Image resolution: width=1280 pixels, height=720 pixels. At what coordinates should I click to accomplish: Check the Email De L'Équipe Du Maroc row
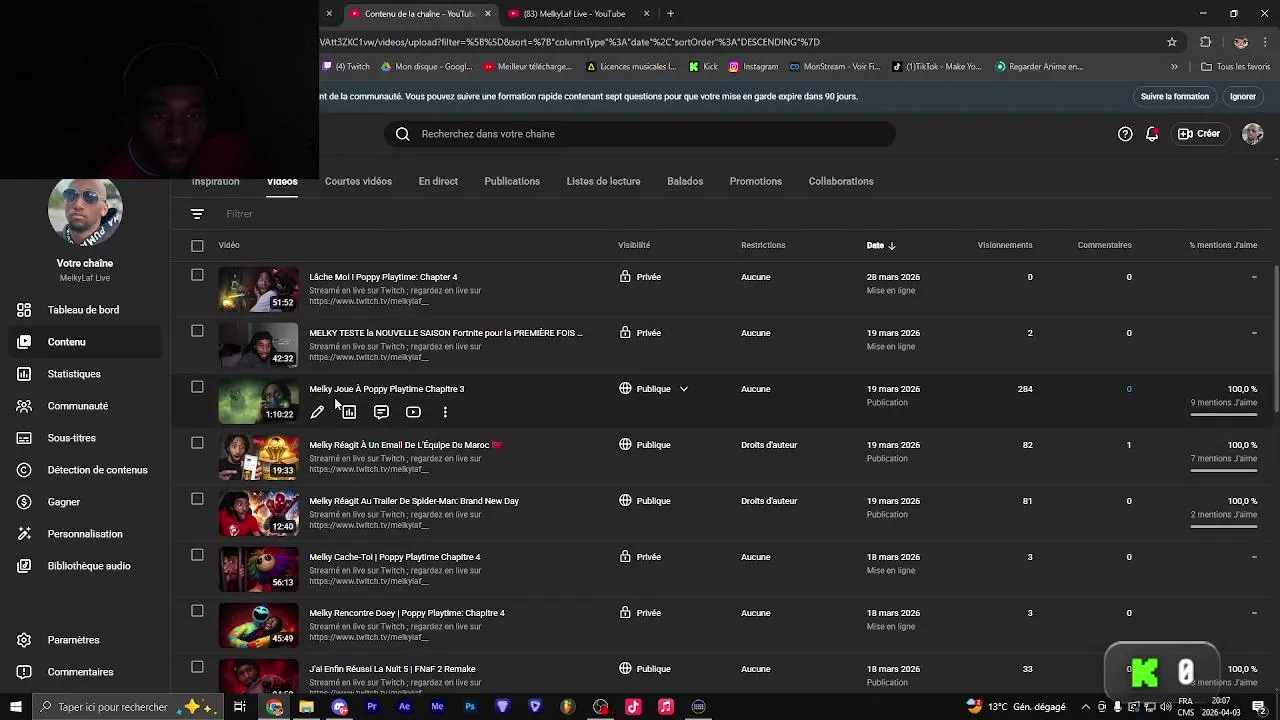pyautogui.click(x=197, y=443)
